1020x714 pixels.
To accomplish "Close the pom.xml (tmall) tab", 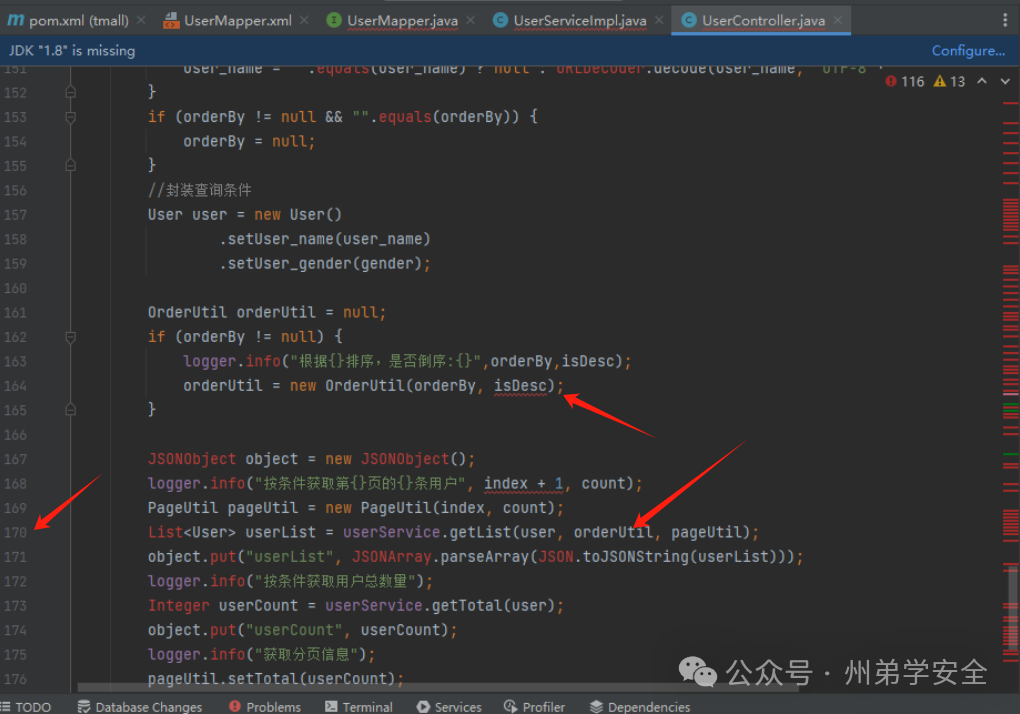I will click(141, 21).
